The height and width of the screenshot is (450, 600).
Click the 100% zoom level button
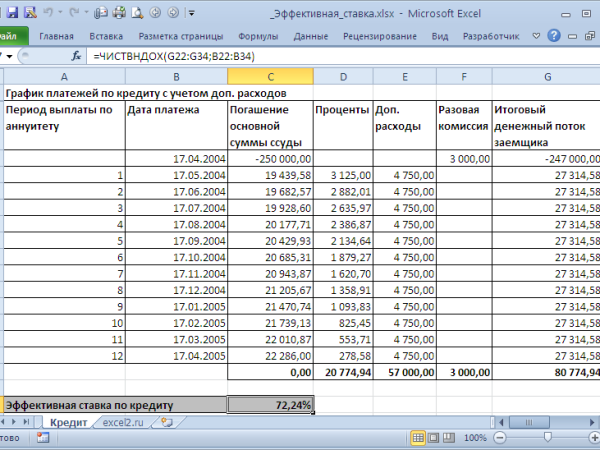tap(475, 439)
